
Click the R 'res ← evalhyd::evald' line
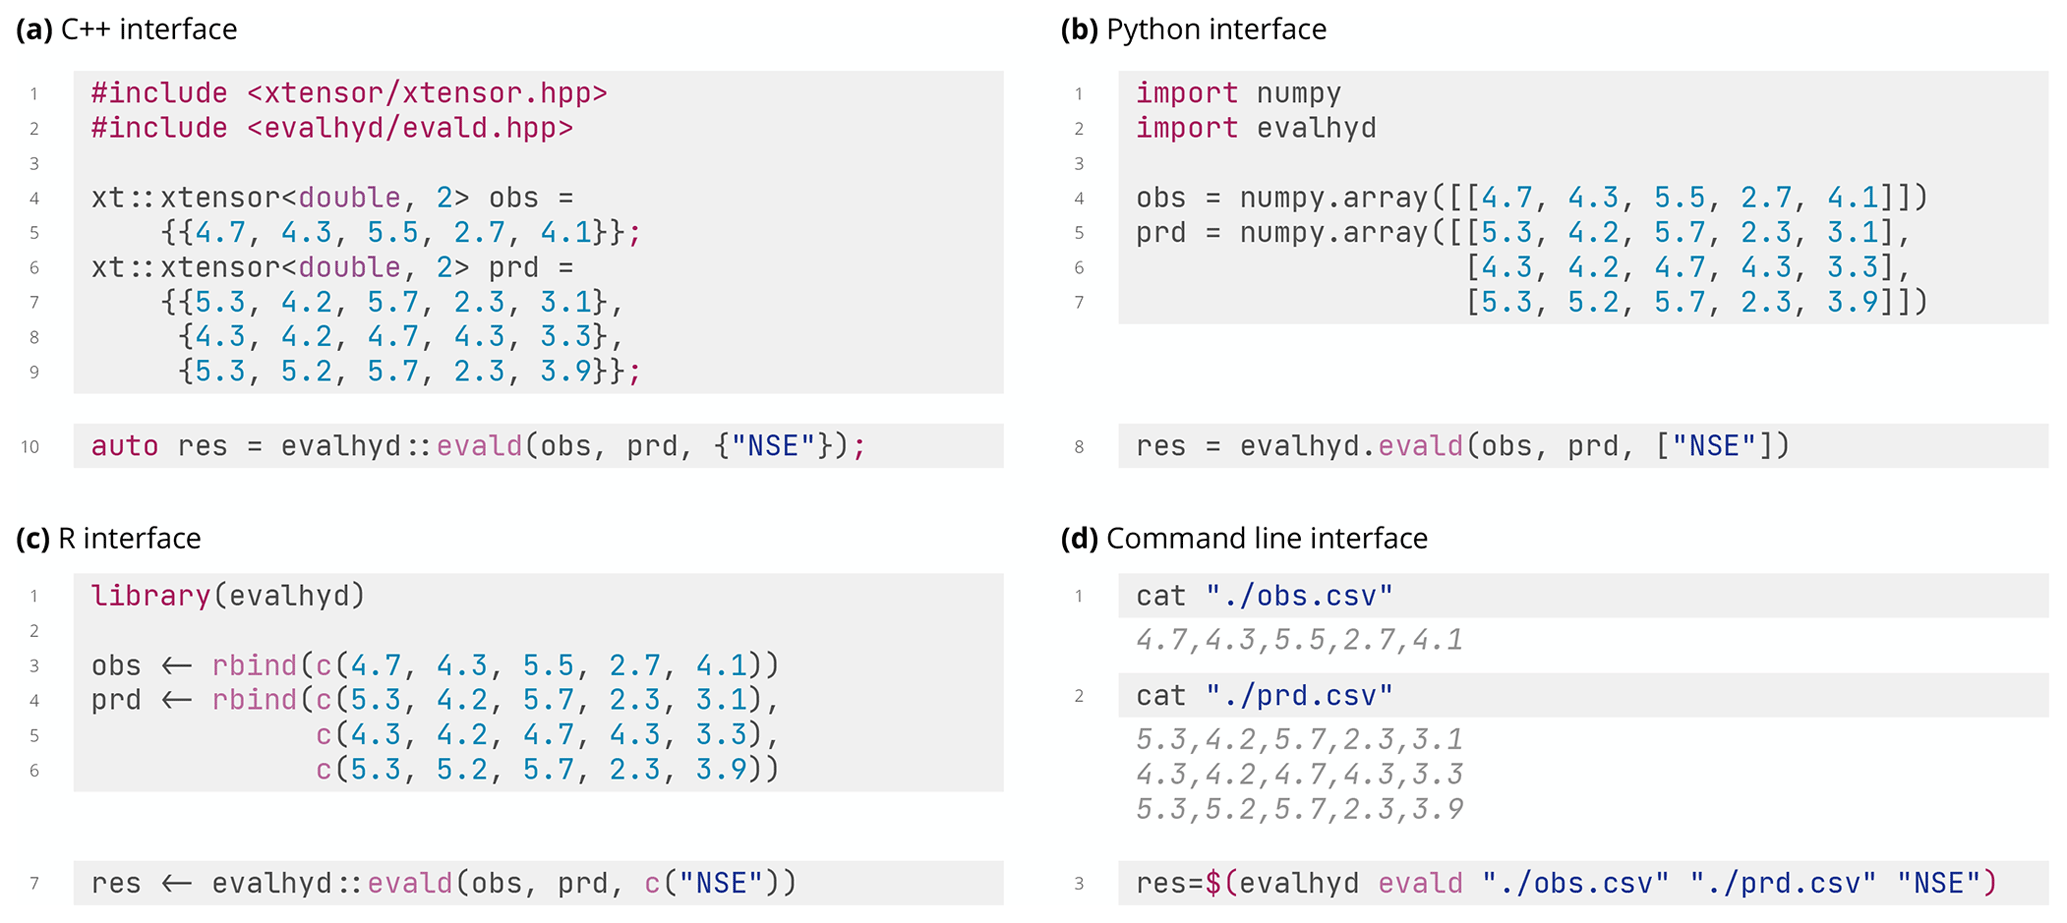point(443,884)
